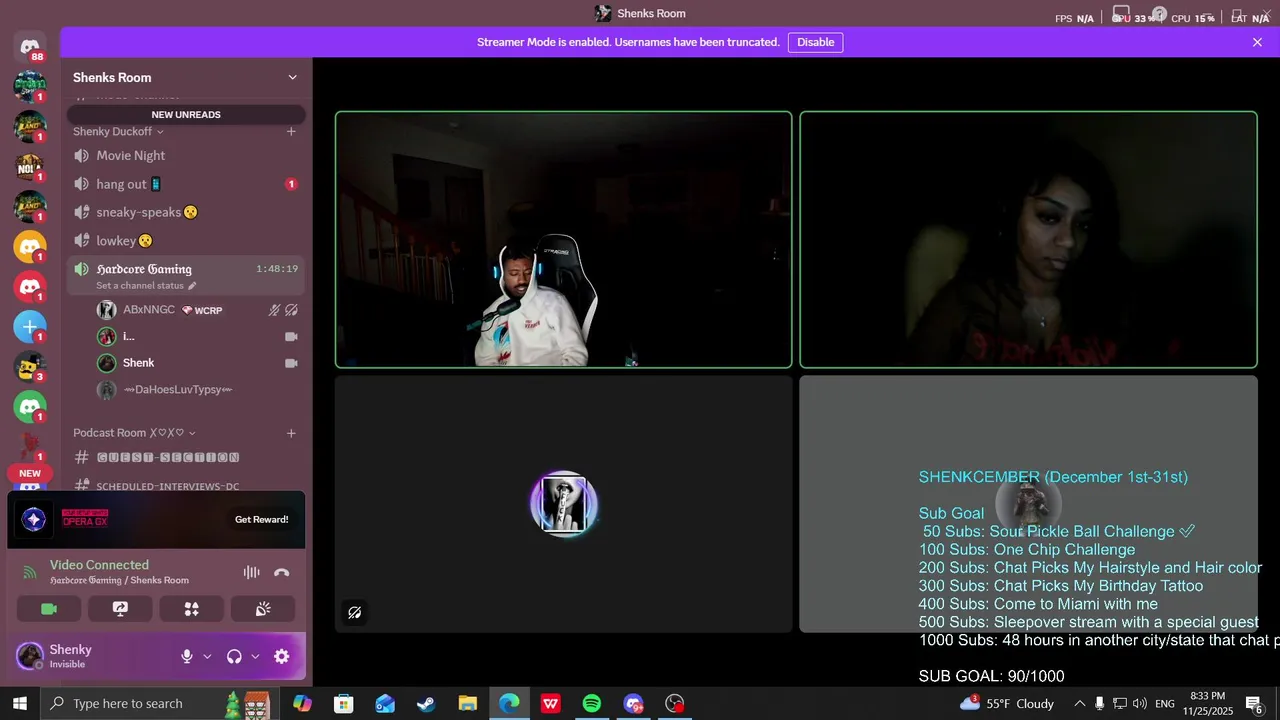The width and height of the screenshot is (1280, 720).
Task: Create channel in Podcast Room category
Action: (291, 433)
